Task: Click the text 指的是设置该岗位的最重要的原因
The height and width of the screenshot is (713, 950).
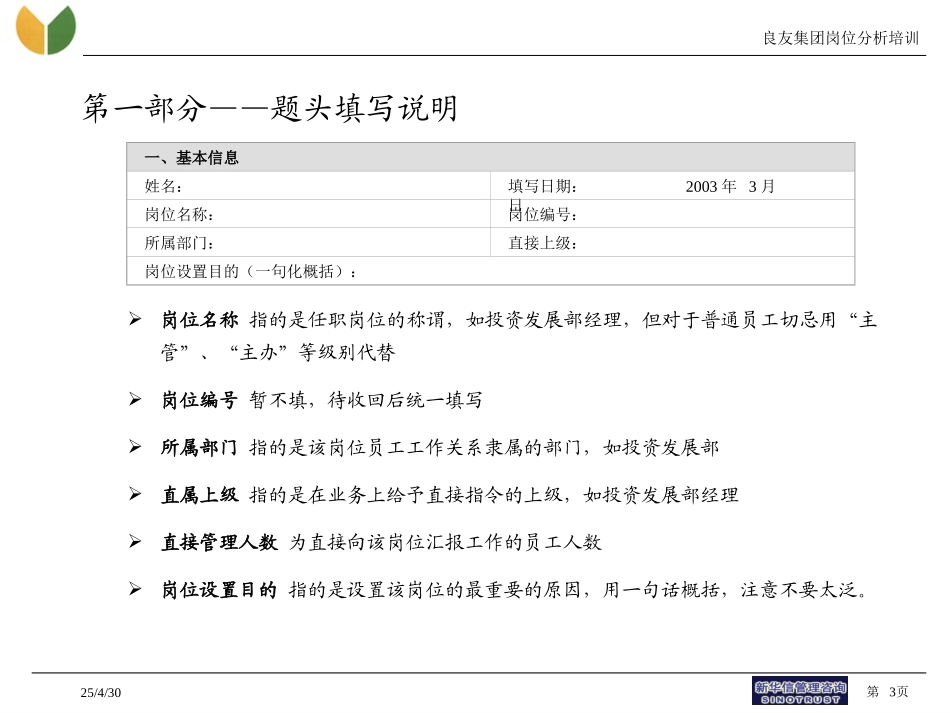Action: (x=434, y=589)
